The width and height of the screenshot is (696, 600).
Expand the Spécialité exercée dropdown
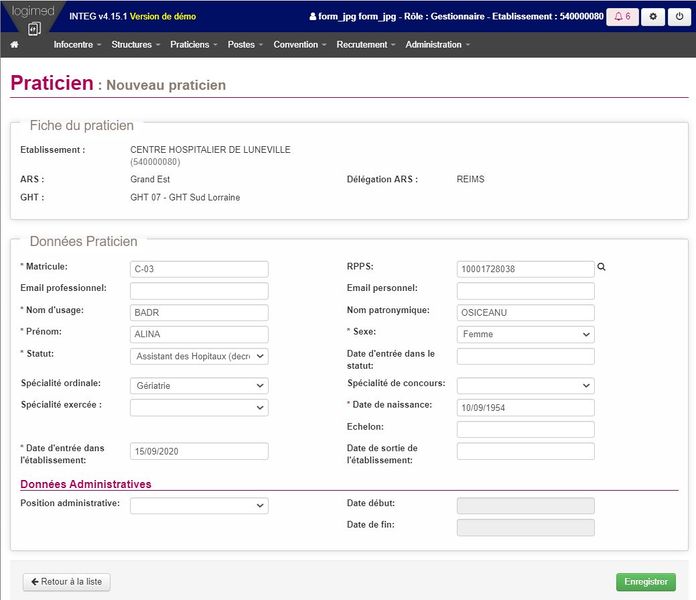[x=199, y=407]
